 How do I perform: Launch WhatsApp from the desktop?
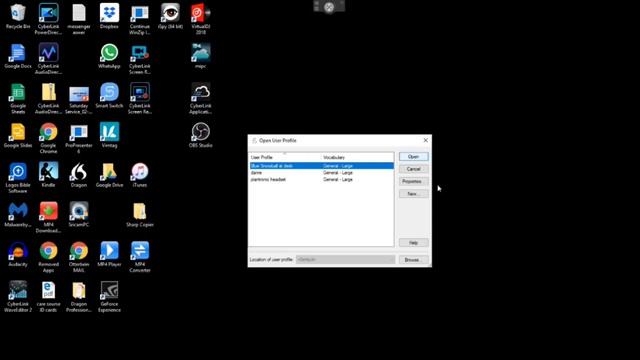(109, 56)
